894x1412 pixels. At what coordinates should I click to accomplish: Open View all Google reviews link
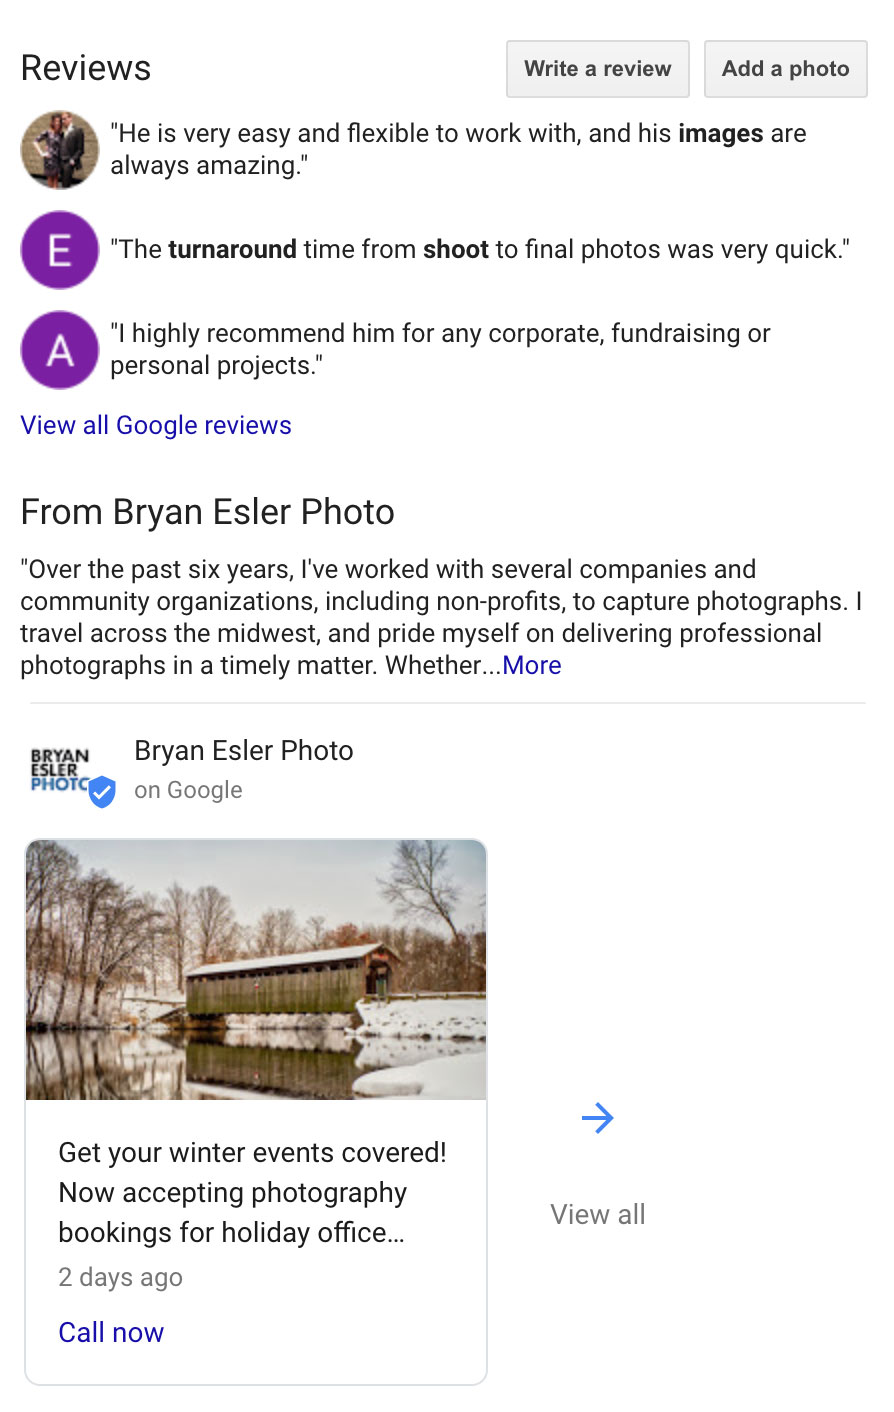[156, 425]
